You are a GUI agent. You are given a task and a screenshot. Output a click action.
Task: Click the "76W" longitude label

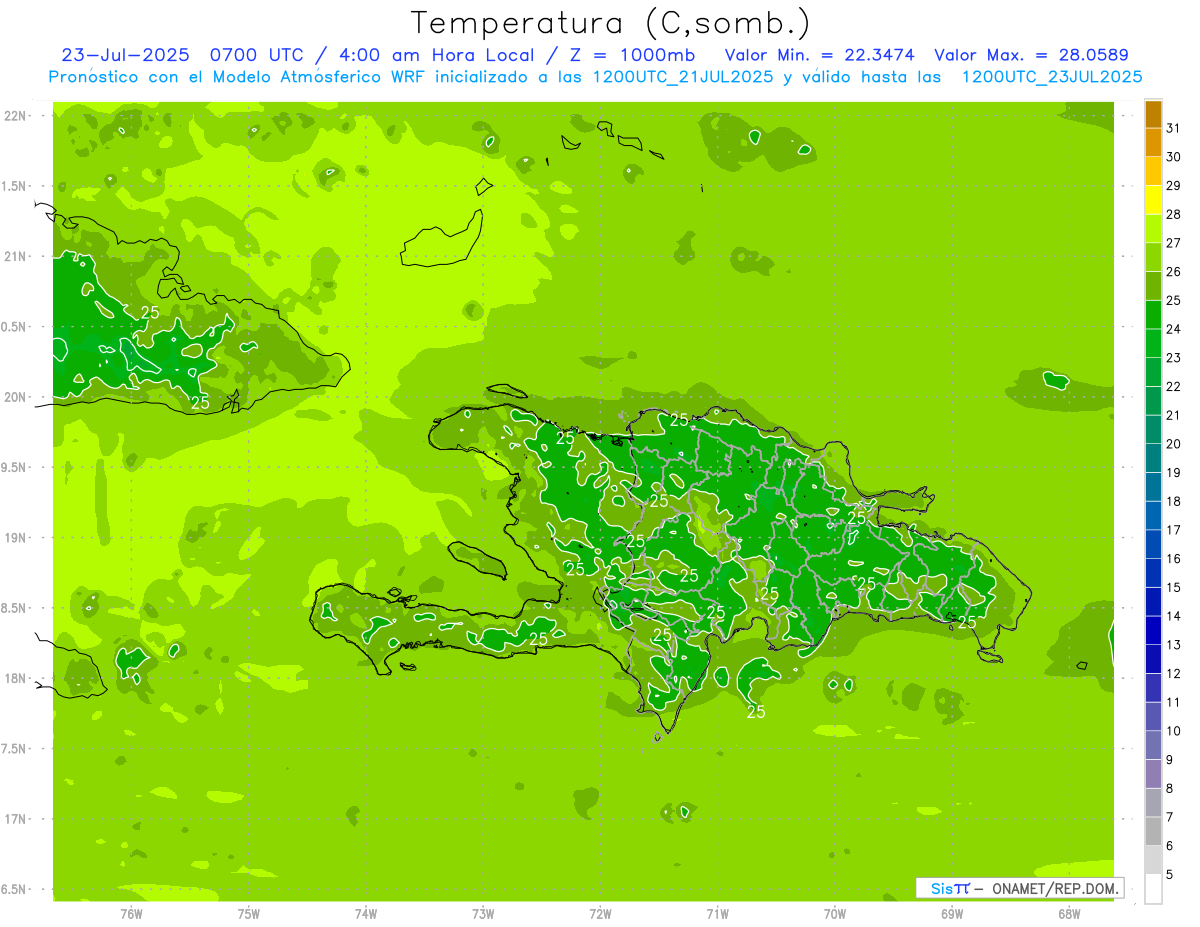tap(131, 914)
